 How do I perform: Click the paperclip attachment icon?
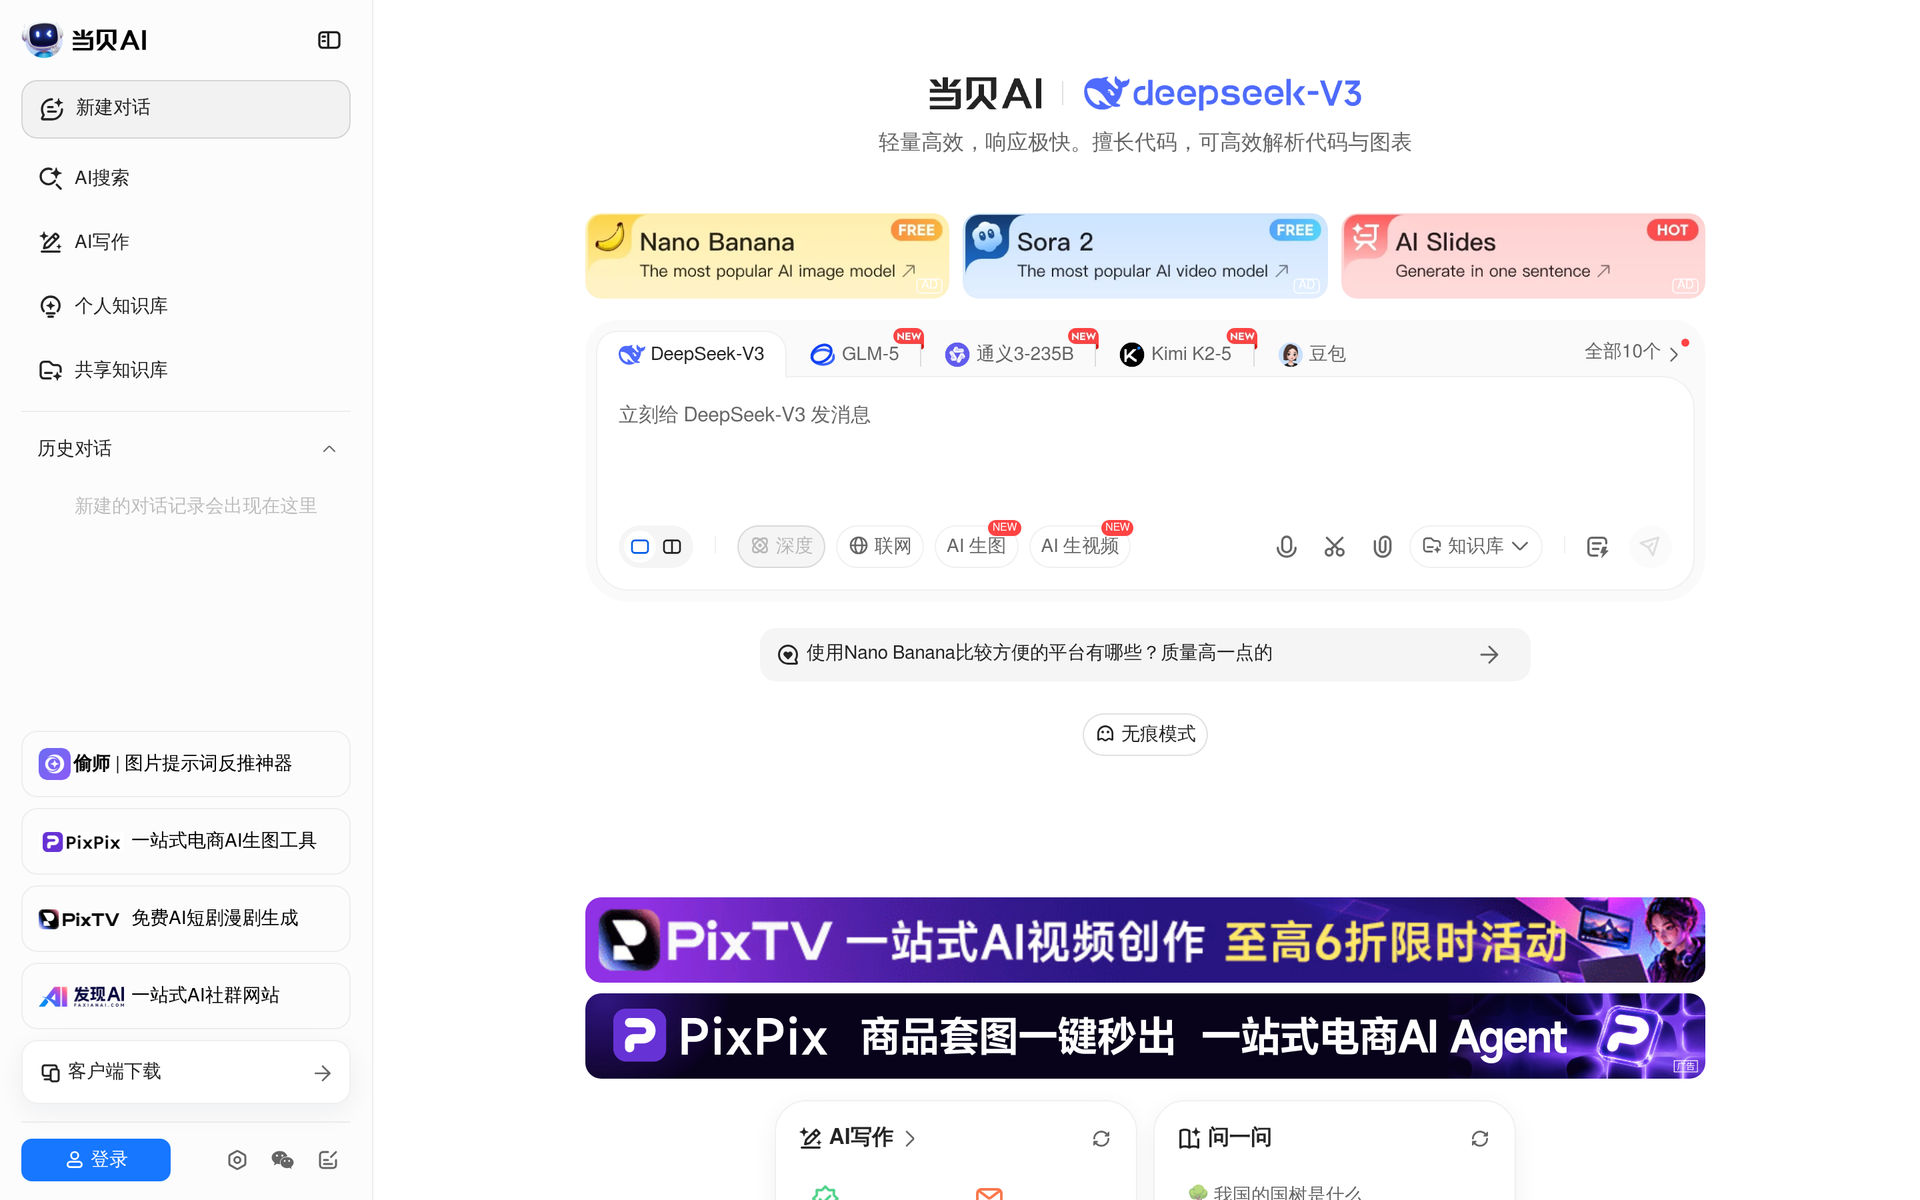click(1382, 546)
